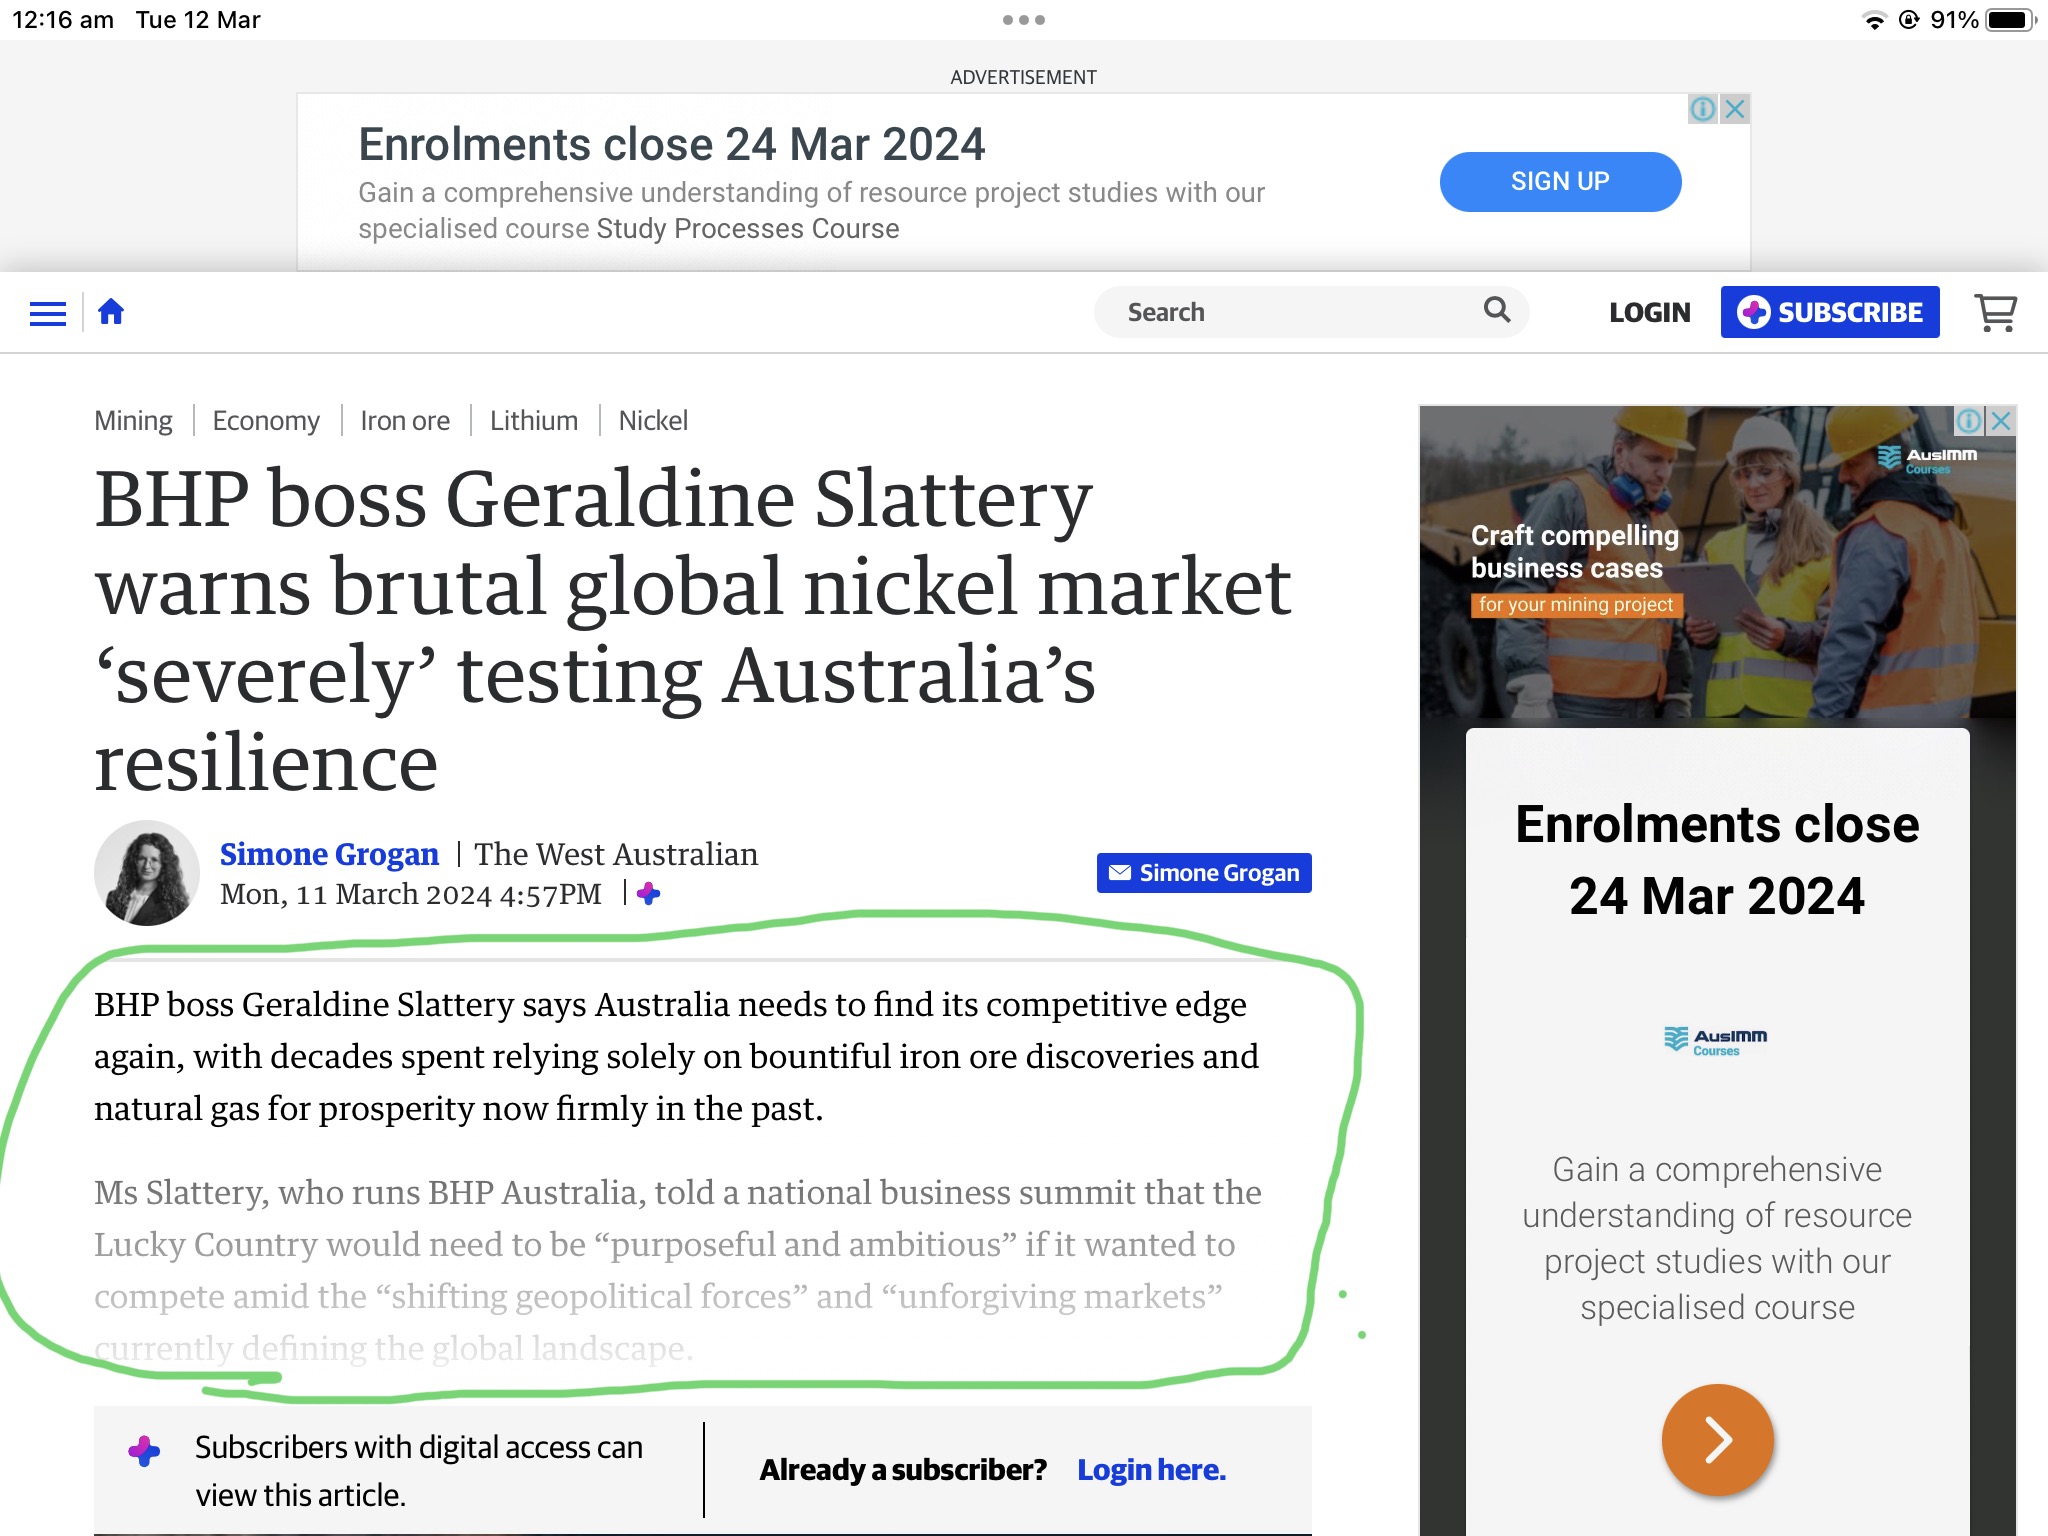Open the Iron ore topic link
Screen dimensions: 2048x1536
405,421
